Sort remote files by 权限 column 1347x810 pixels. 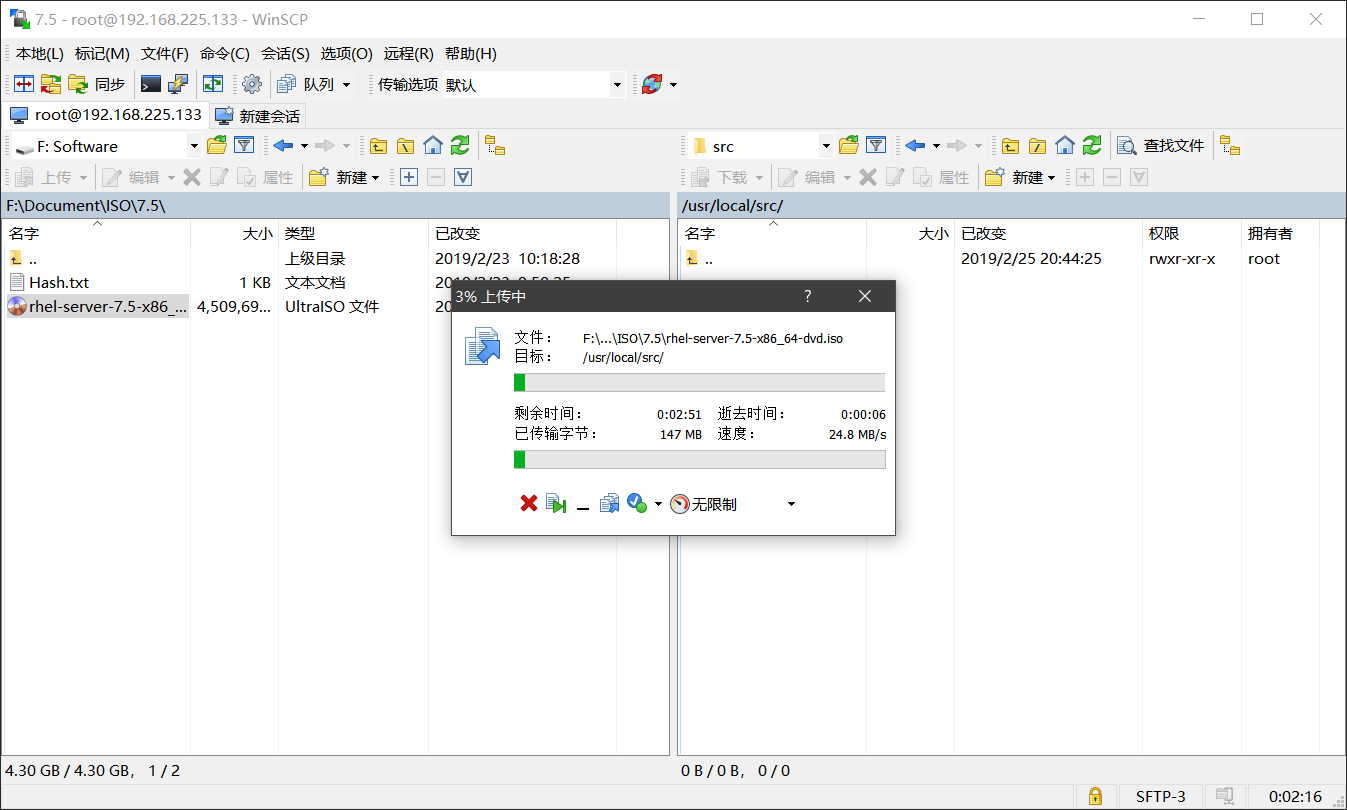click(1190, 233)
